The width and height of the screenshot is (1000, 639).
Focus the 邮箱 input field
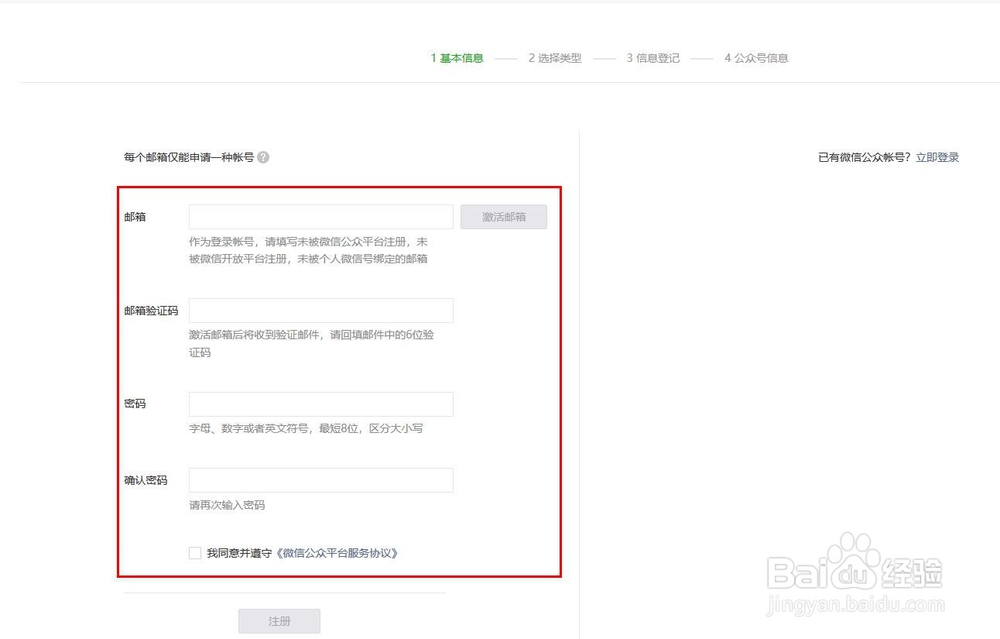point(321,217)
